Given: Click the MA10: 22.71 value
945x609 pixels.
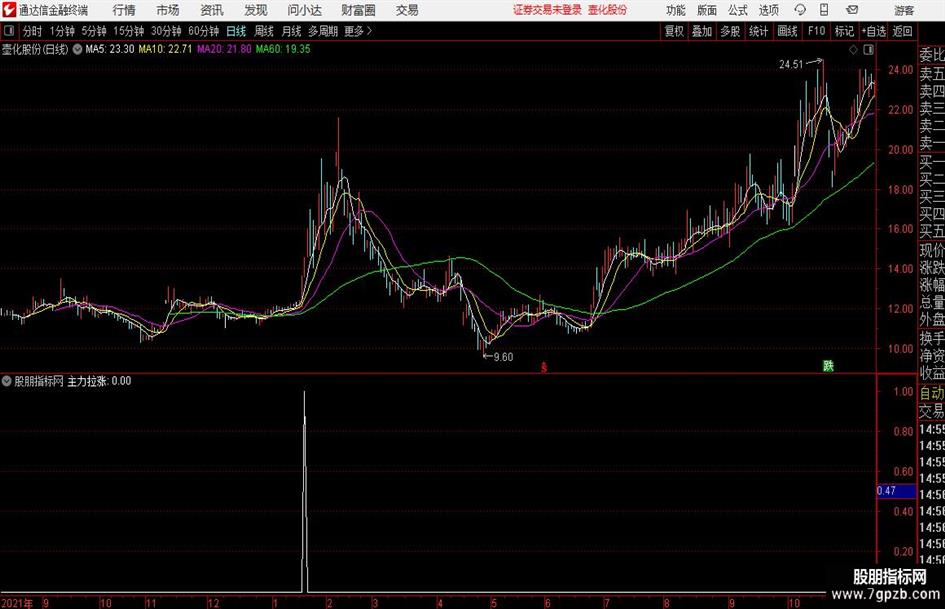Looking at the screenshot, I should 165,49.
